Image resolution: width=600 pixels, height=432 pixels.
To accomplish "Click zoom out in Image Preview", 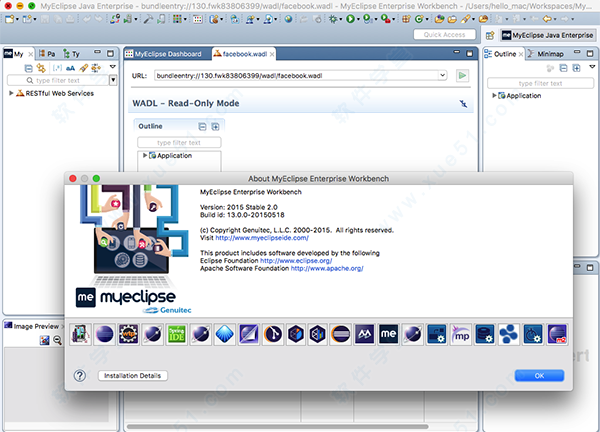I will 57,340.
